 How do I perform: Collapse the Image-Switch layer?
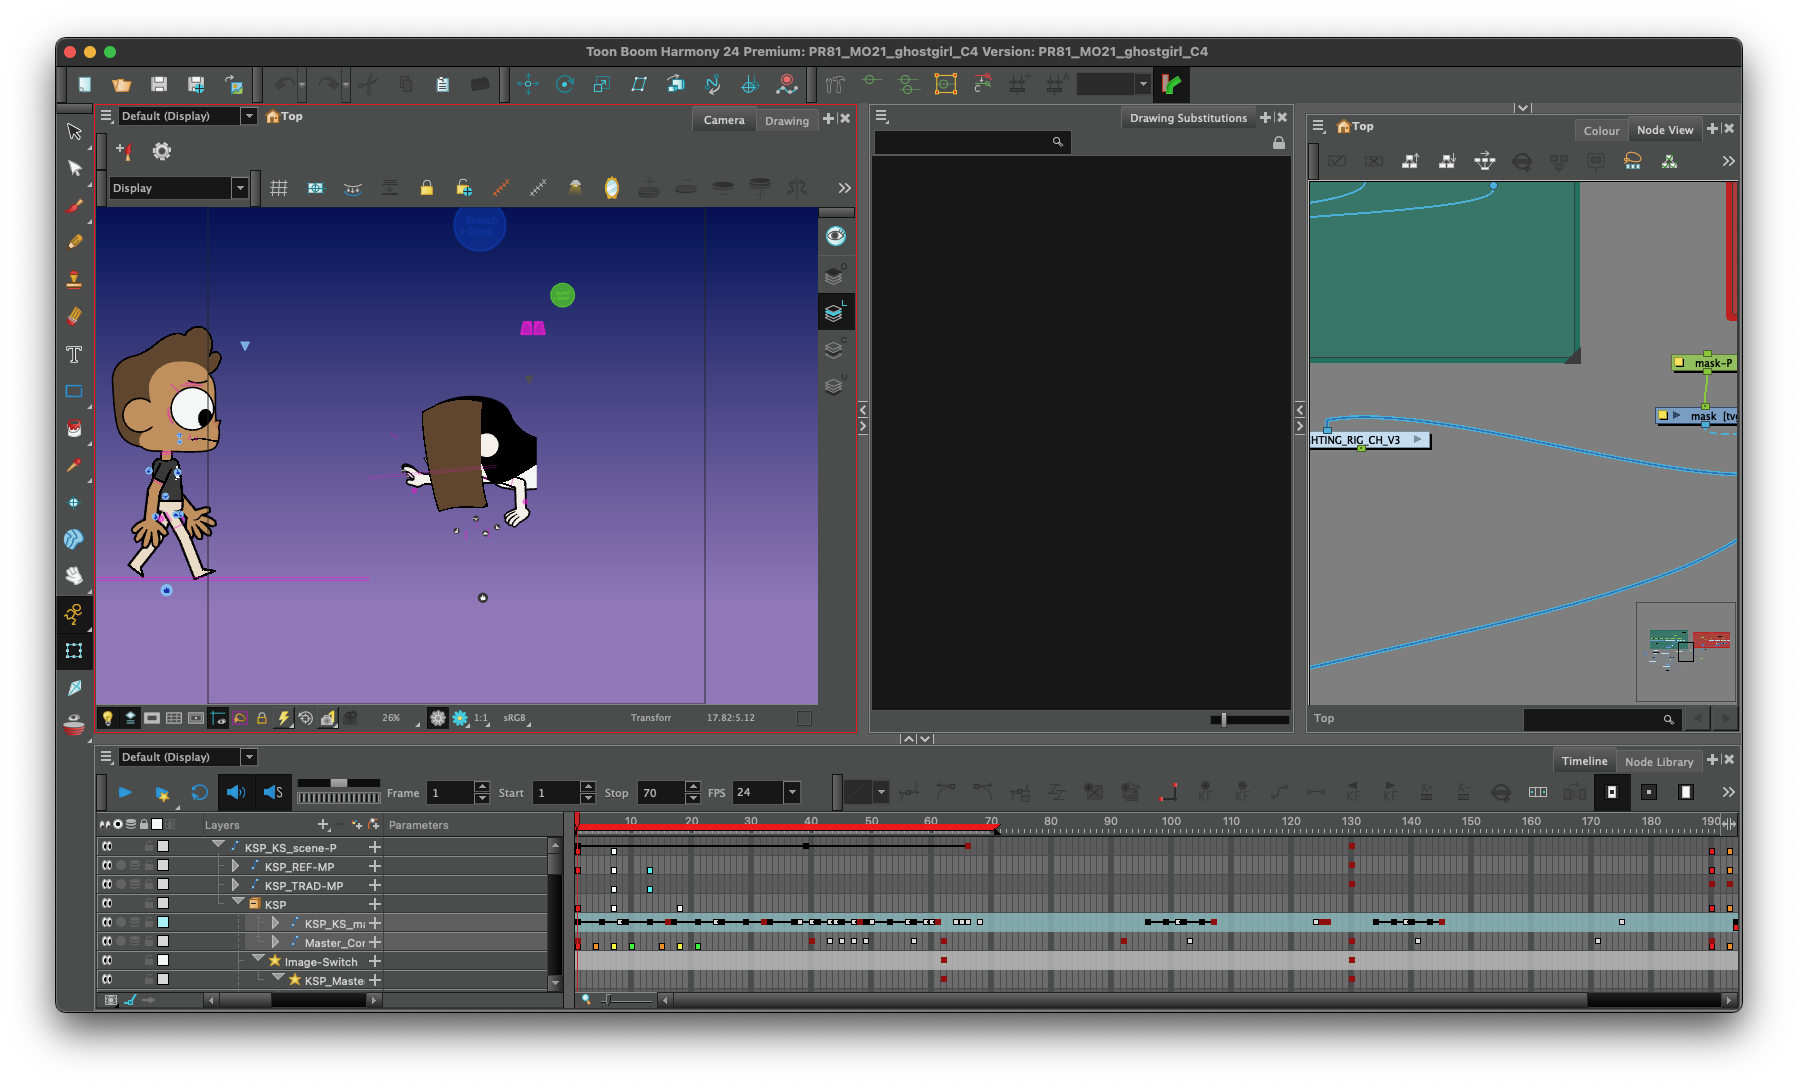(258, 958)
